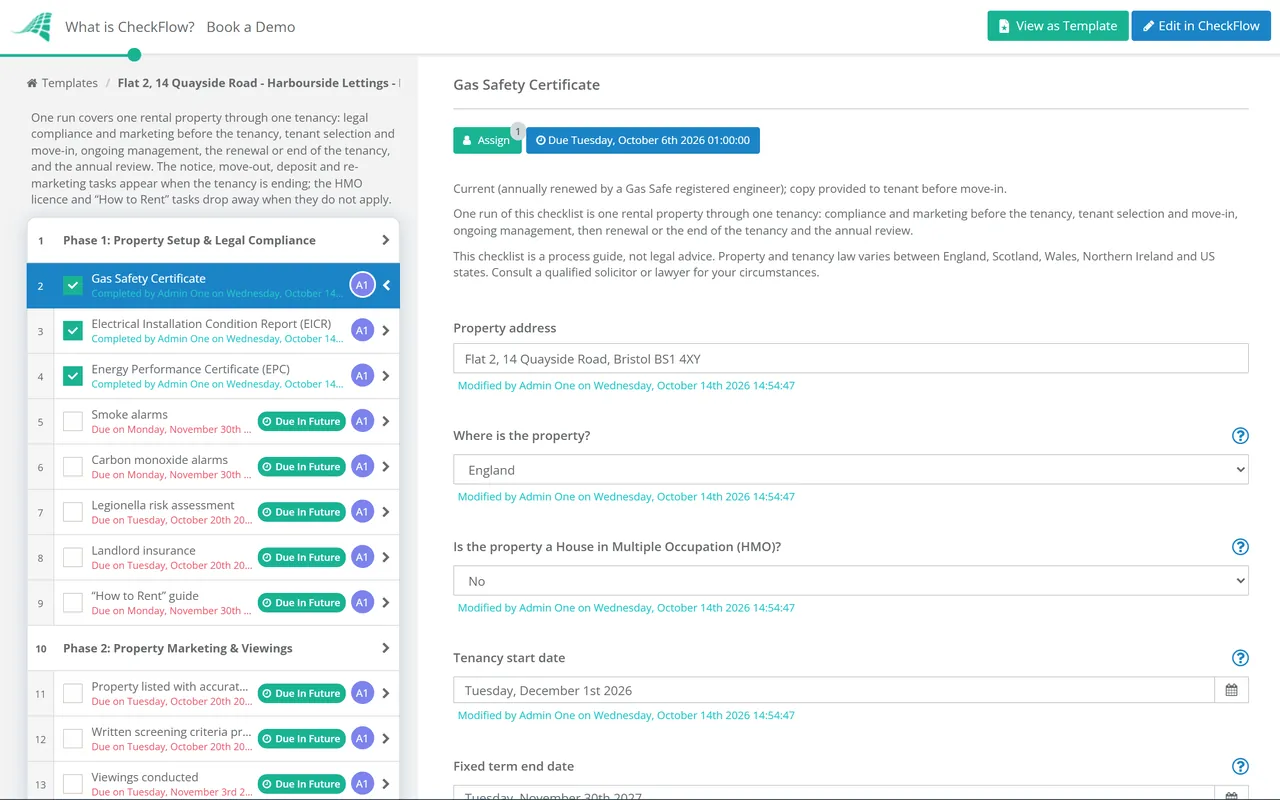This screenshot has width=1280, height=800.
Task: Click the A1 assignee avatar on Gas Safety Certificate
Action: (362, 285)
